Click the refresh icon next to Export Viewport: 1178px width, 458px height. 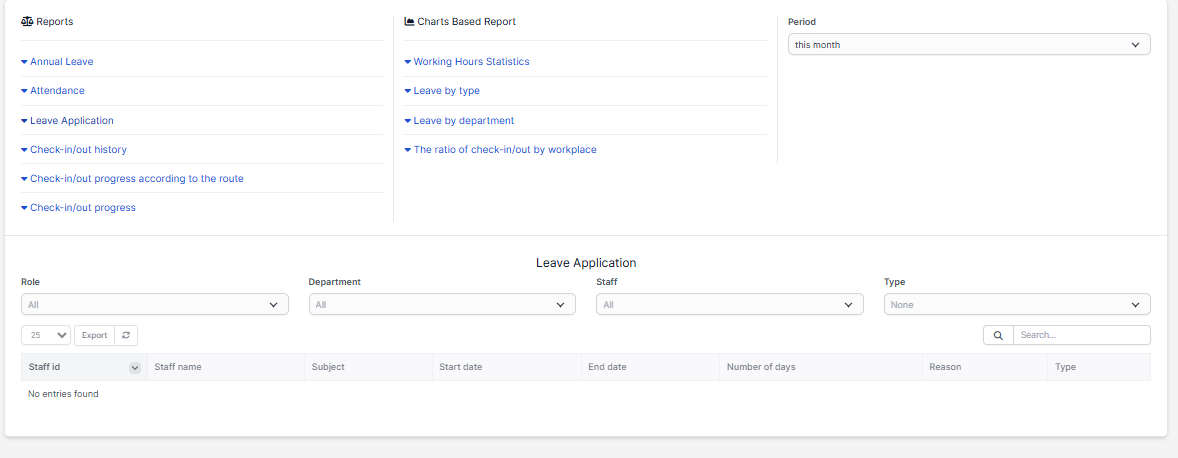[x=126, y=335]
